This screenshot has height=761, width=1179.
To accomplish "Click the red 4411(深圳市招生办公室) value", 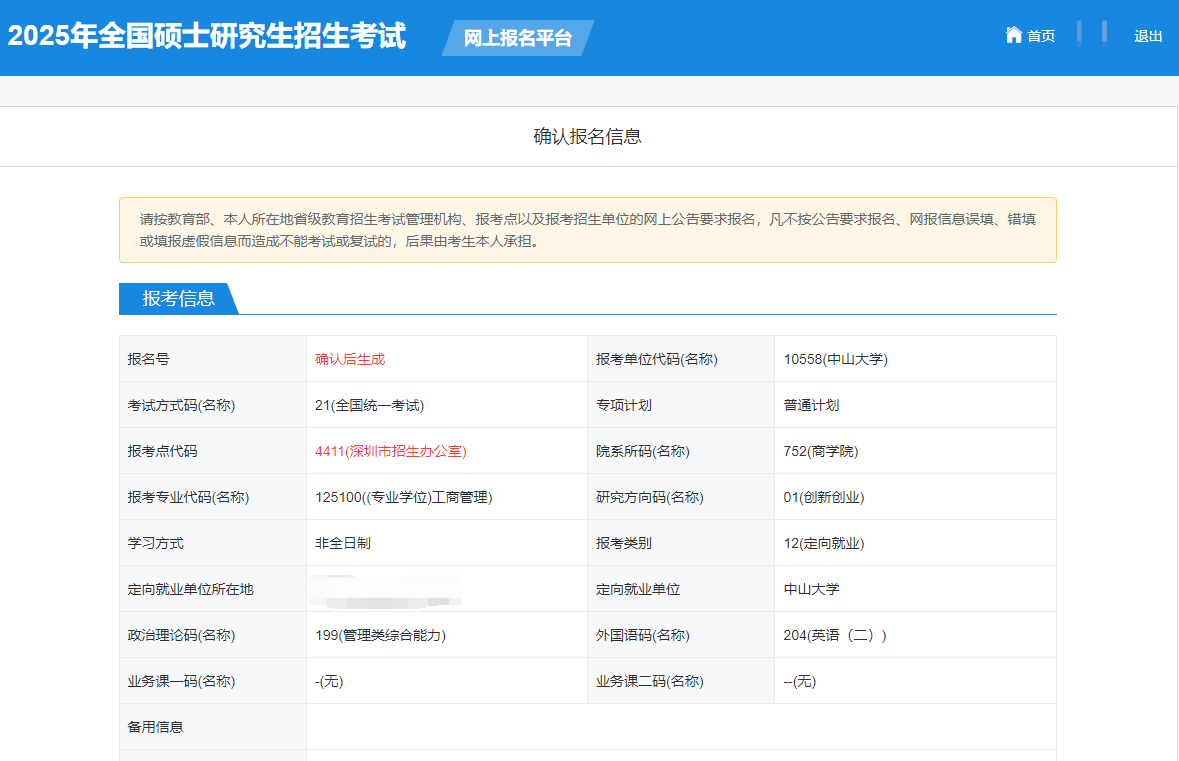I will click(390, 451).
